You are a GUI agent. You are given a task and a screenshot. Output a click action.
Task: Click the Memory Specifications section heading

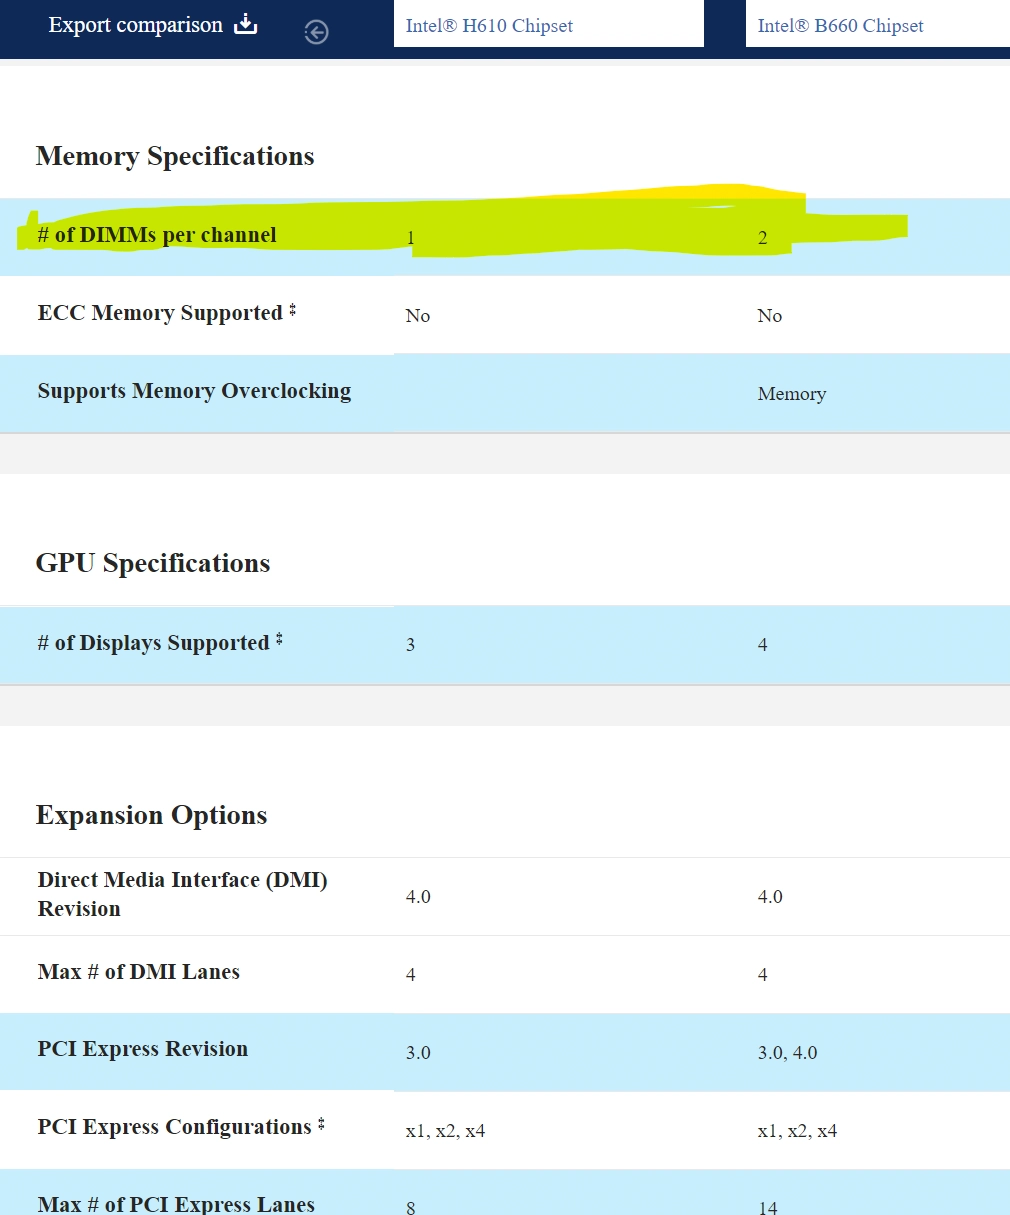pyautogui.click(x=175, y=156)
